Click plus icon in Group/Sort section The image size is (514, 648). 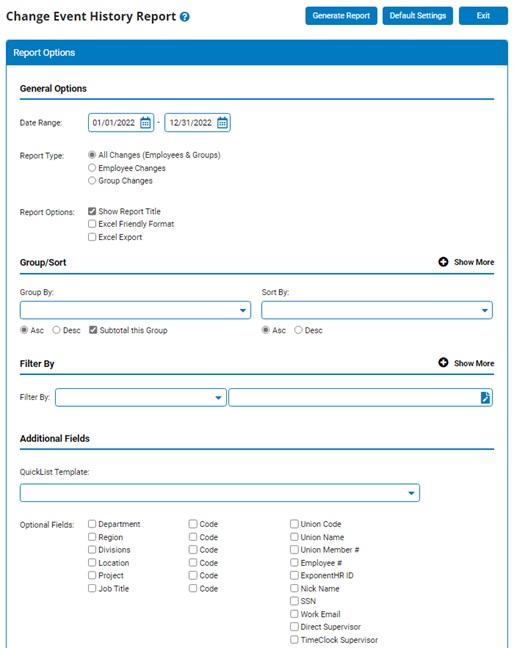pyautogui.click(x=443, y=262)
